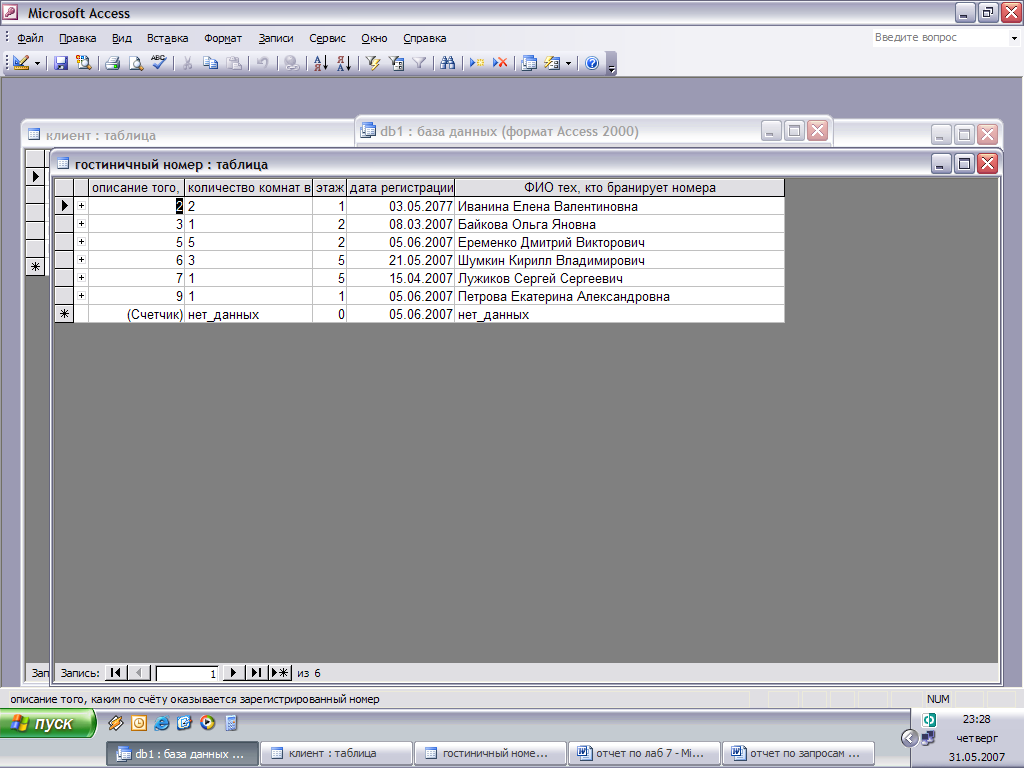The height and width of the screenshot is (768, 1024).
Task: Open 'отчет по лаб 7' Word taskbar item
Action: [x=645, y=753]
